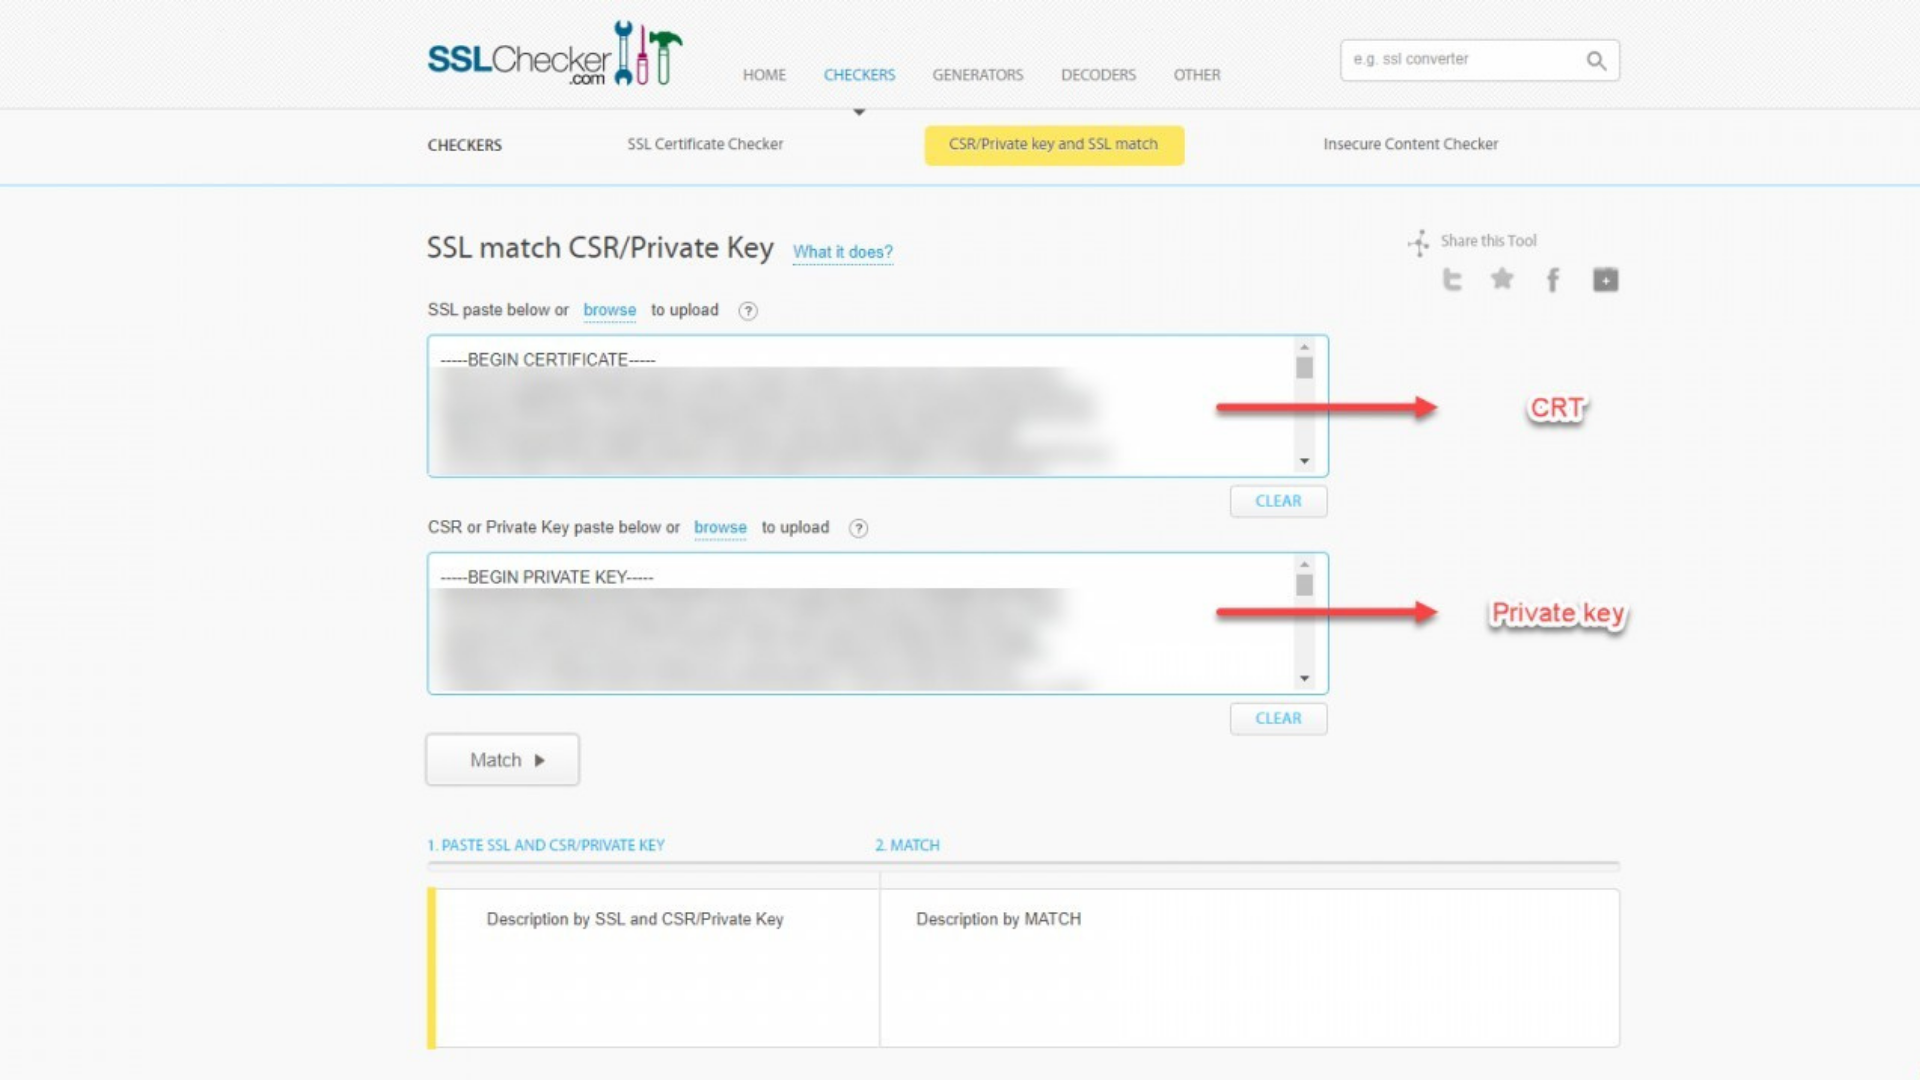1920x1080 pixels.
Task: Share tool on Facebook icon
Action: coord(1553,280)
